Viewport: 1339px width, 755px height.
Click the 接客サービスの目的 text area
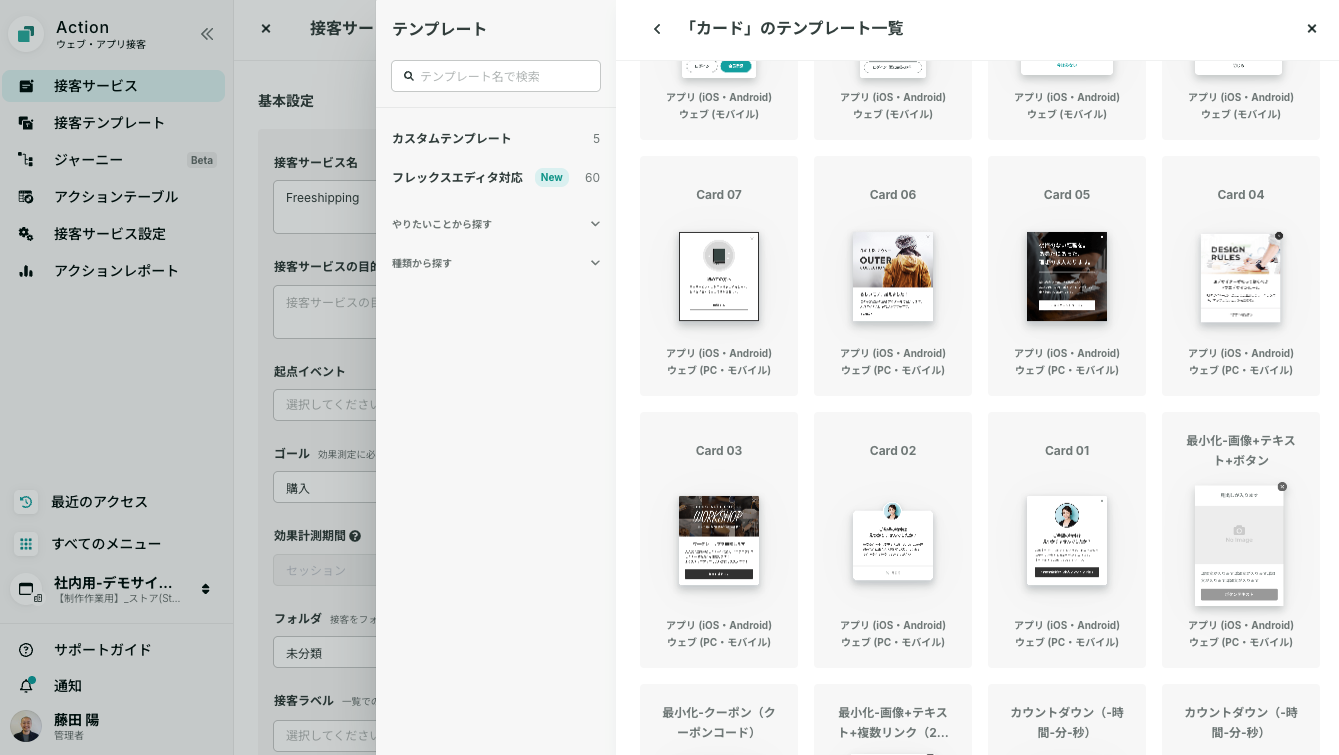[325, 312]
